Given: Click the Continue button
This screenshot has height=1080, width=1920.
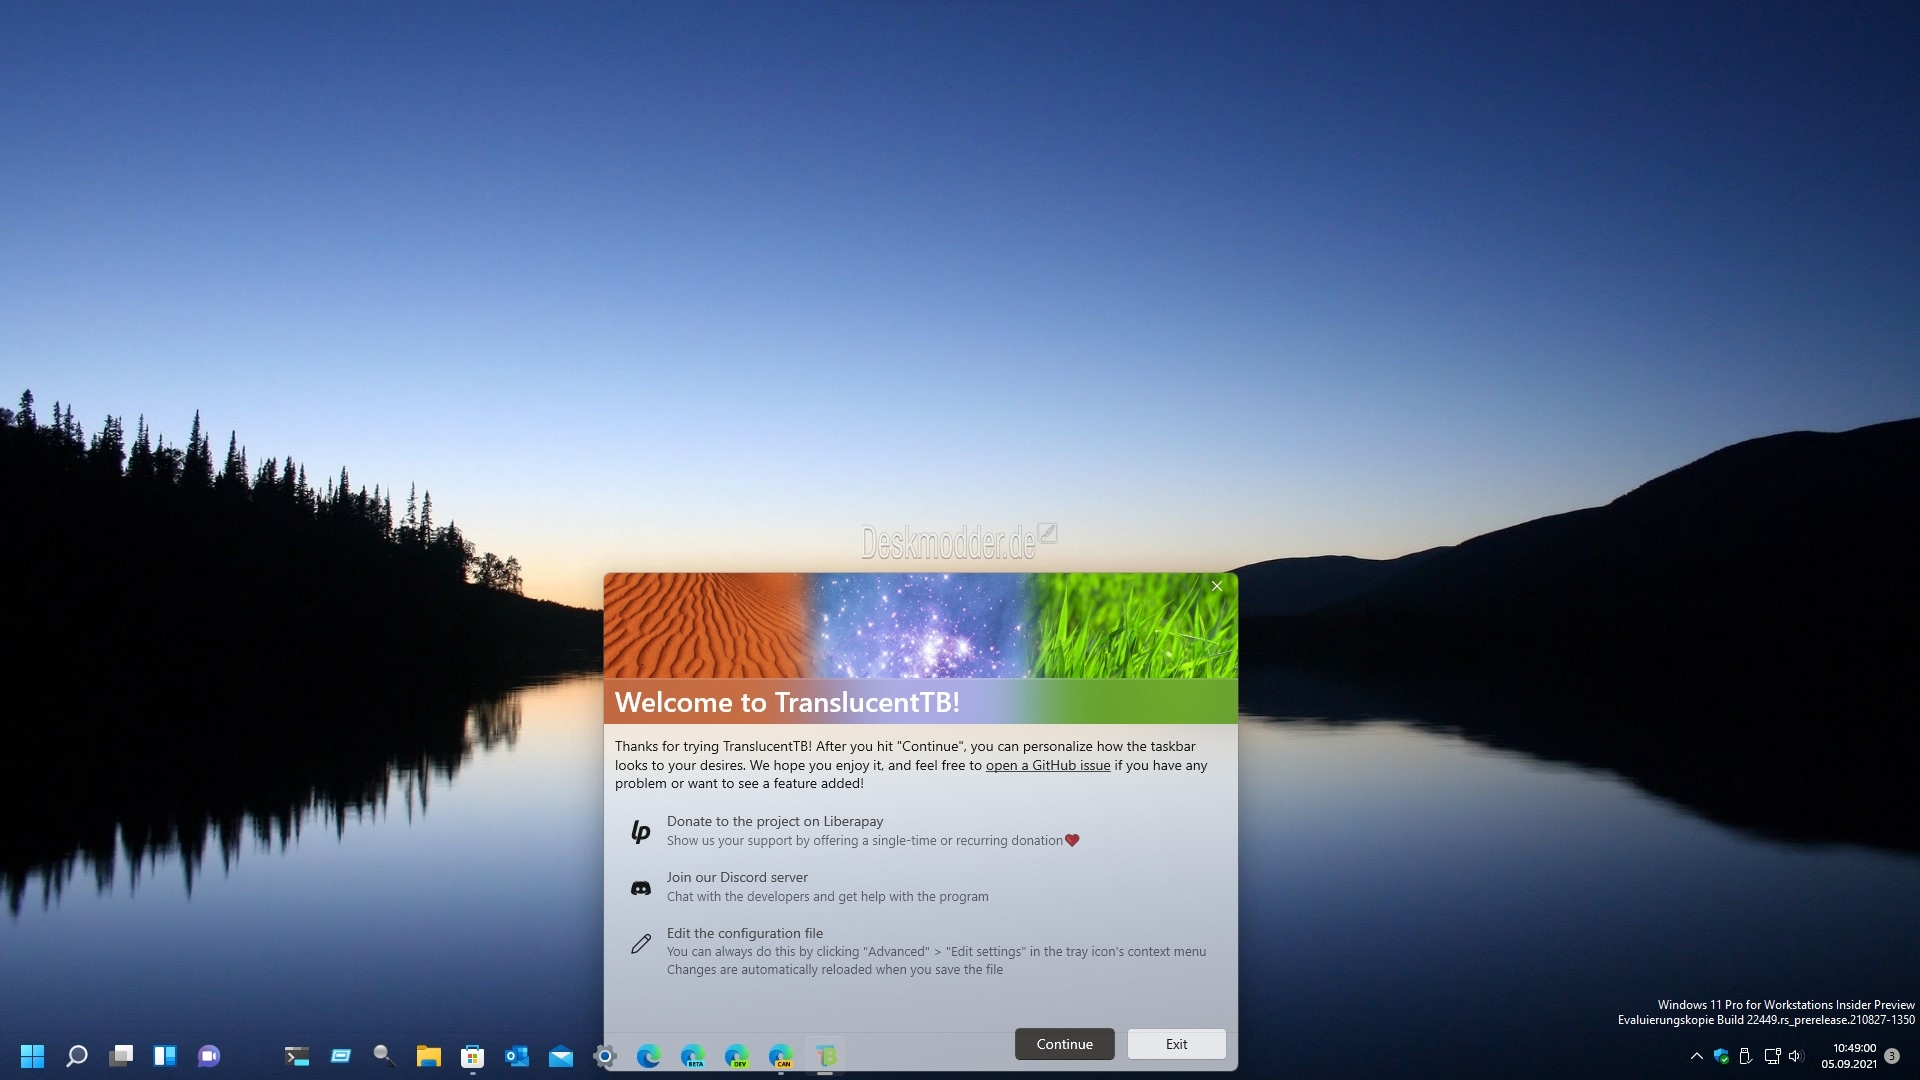Looking at the screenshot, I should 1064,1044.
